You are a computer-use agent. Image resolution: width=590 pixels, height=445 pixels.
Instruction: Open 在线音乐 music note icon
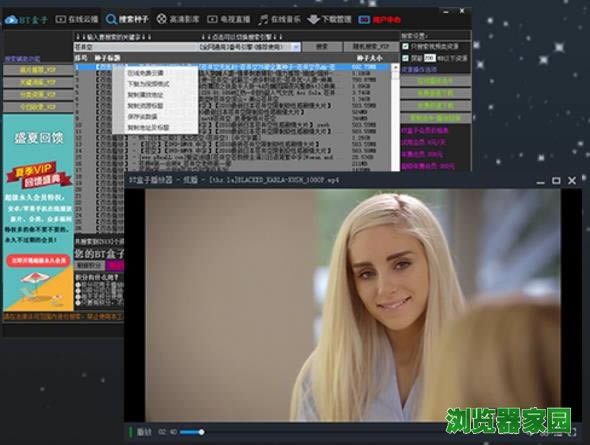point(263,20)
